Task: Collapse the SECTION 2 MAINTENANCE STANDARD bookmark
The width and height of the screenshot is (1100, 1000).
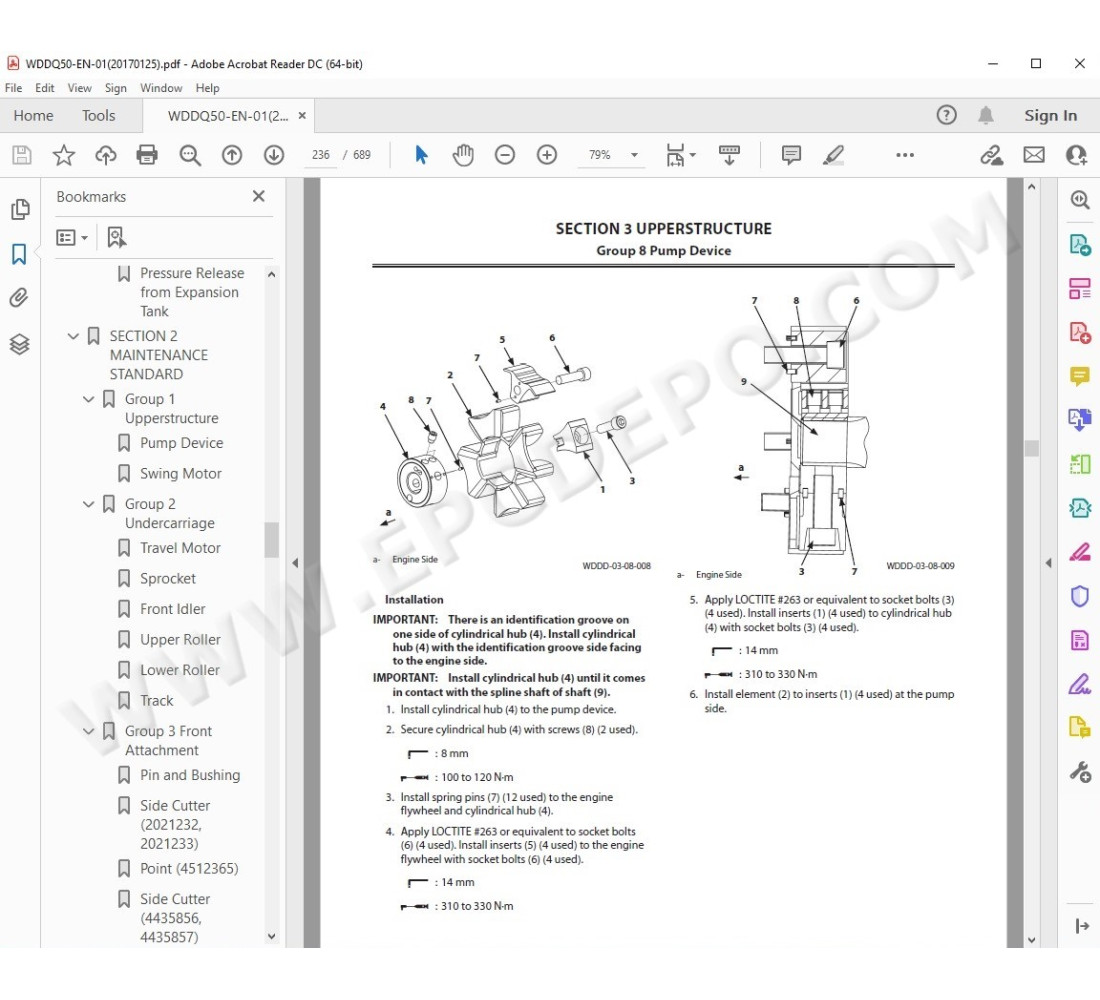Action: (73, 336)
